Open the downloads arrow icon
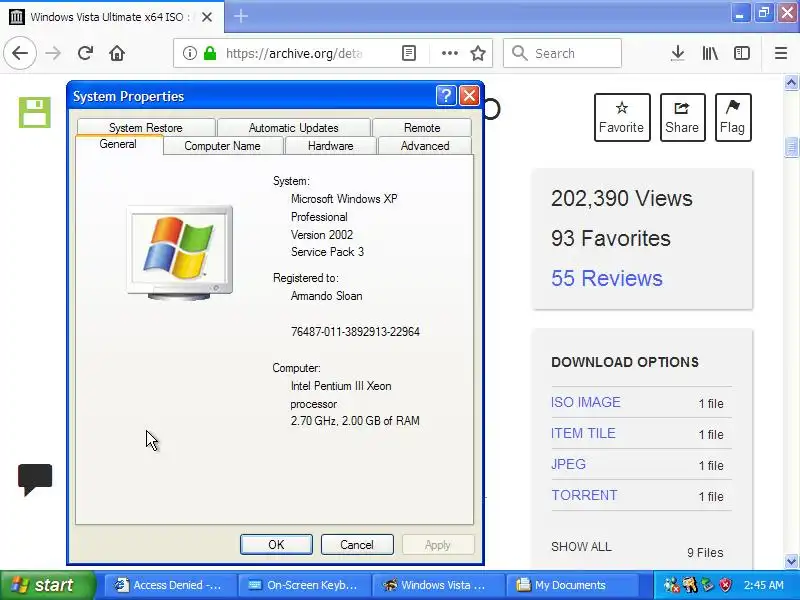 (678, 53)
